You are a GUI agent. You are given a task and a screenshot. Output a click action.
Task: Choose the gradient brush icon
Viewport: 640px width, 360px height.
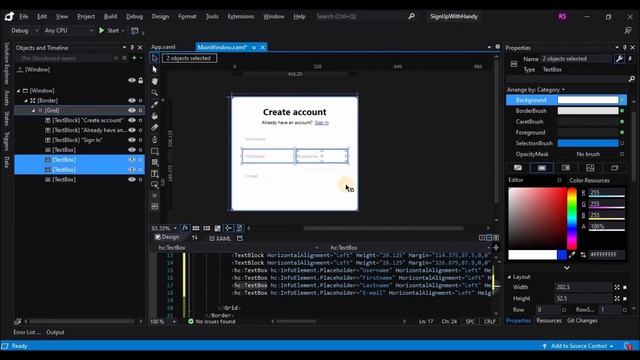[566, 168]
